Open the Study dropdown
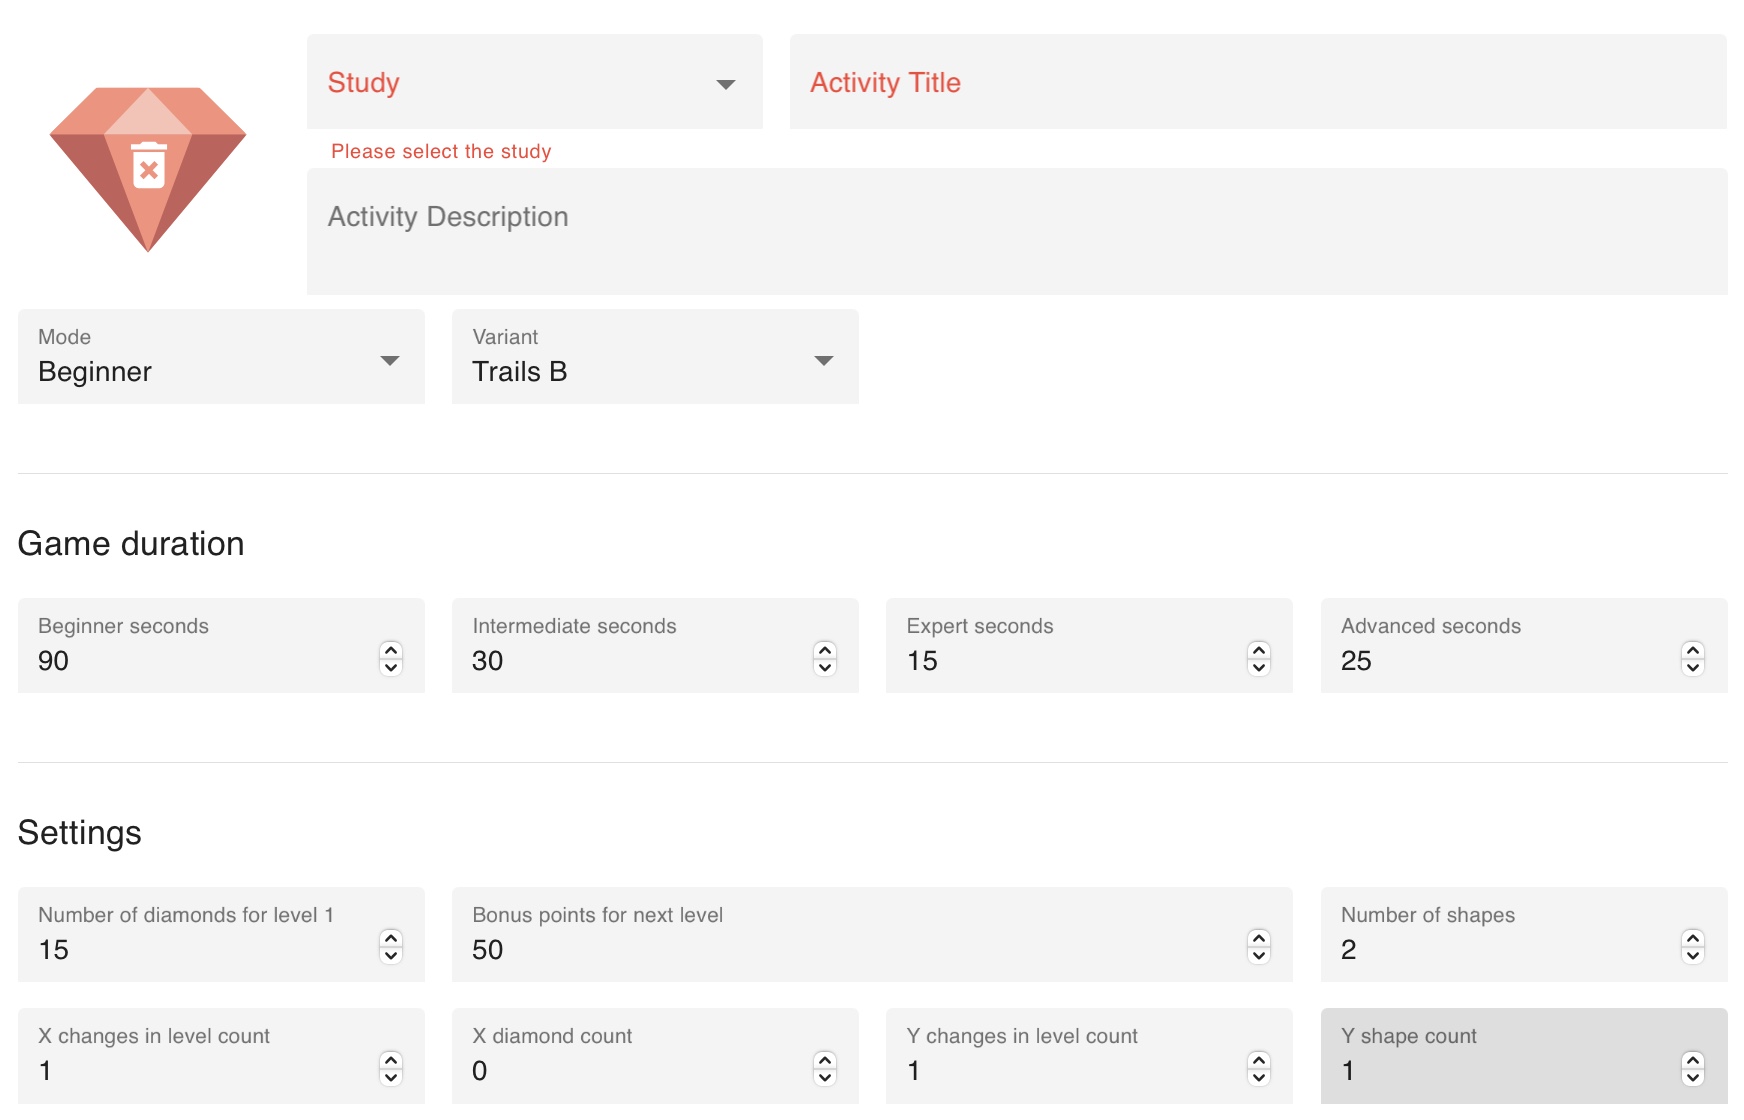The image size is (1744, 1120). coord(534,82)
